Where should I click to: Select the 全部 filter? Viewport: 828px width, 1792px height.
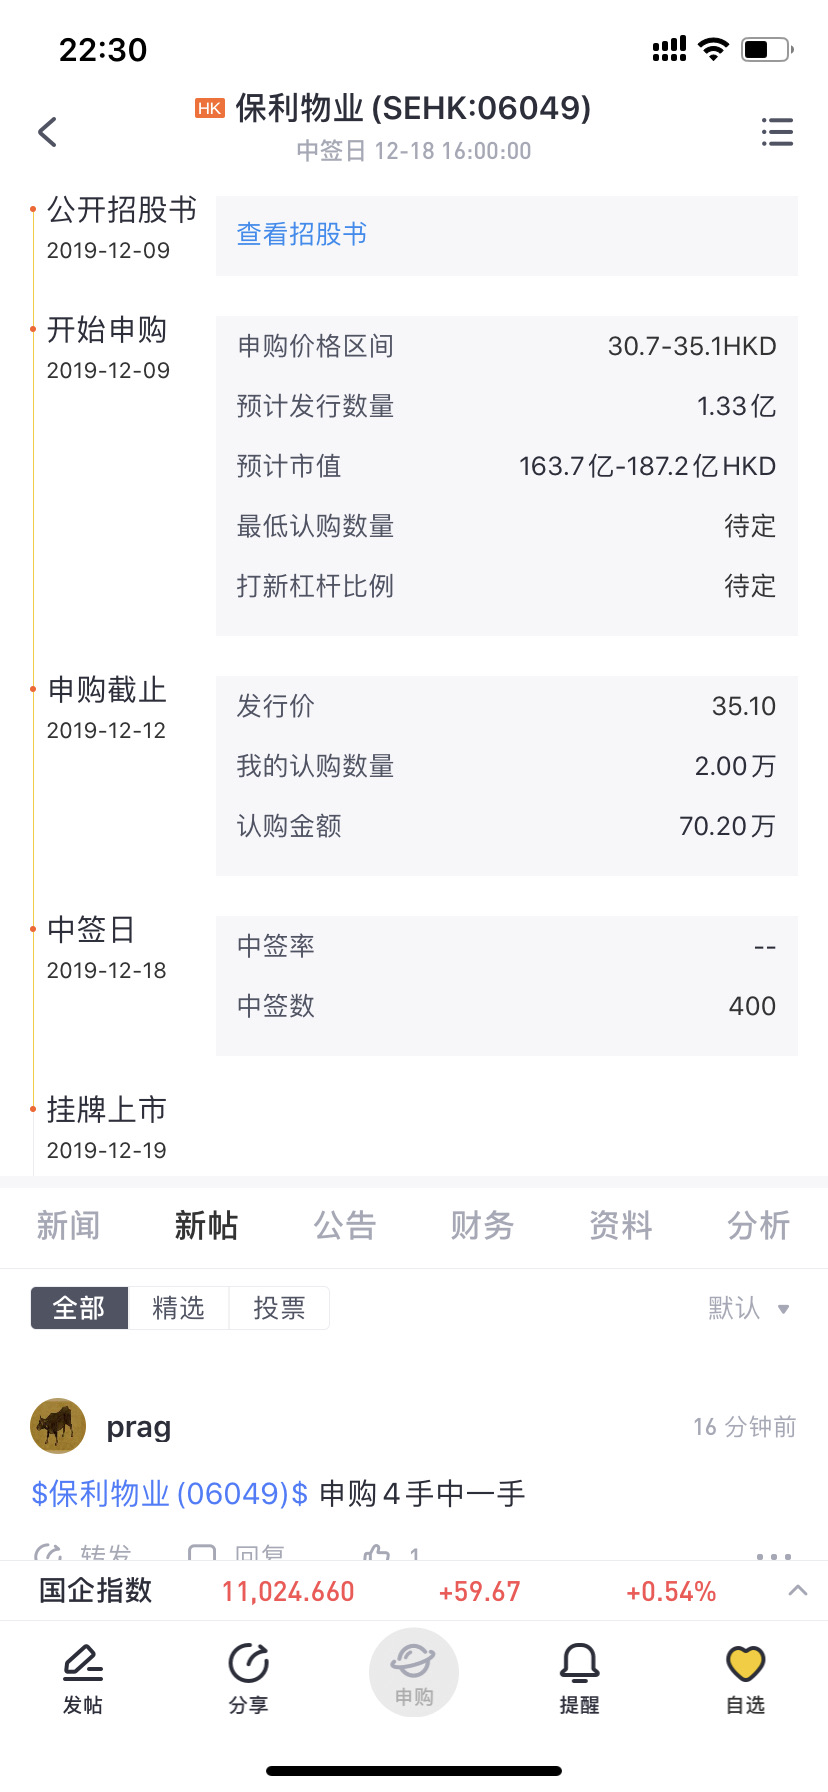pyautogui.click(x=79, y=1308)
